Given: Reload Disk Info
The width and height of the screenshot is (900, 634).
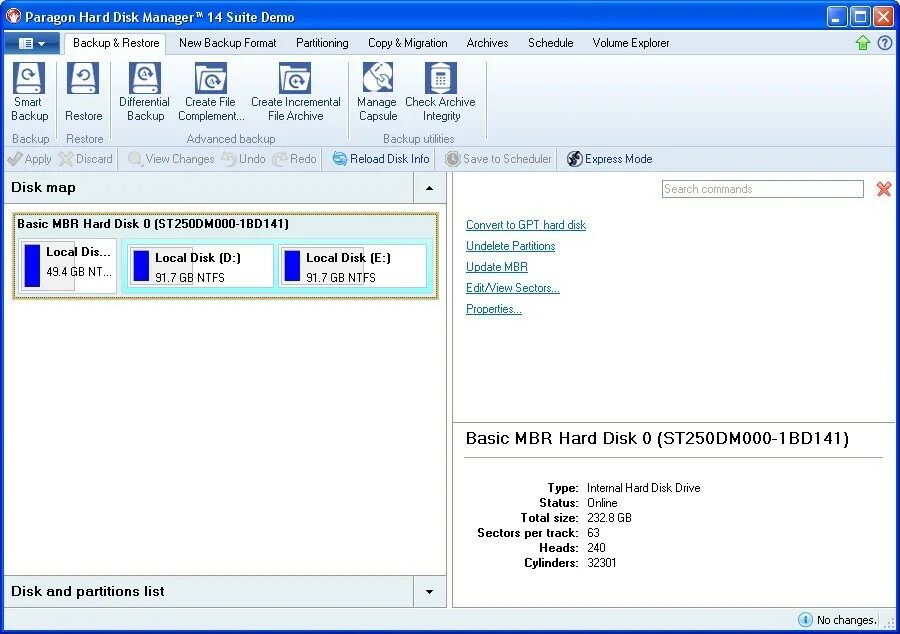Looking at the screenshot, I should point(381,159).
